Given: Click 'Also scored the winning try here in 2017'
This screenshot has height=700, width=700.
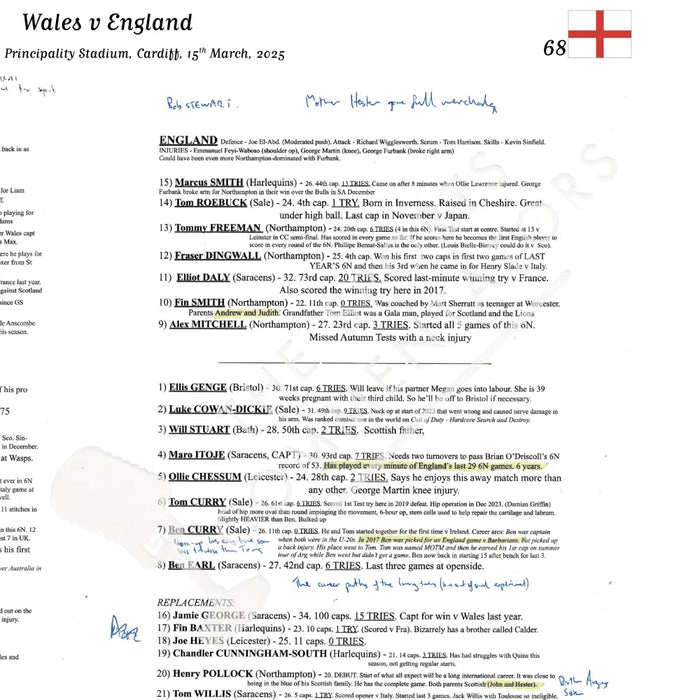Looking at the screenshot, I should (362, 290).
